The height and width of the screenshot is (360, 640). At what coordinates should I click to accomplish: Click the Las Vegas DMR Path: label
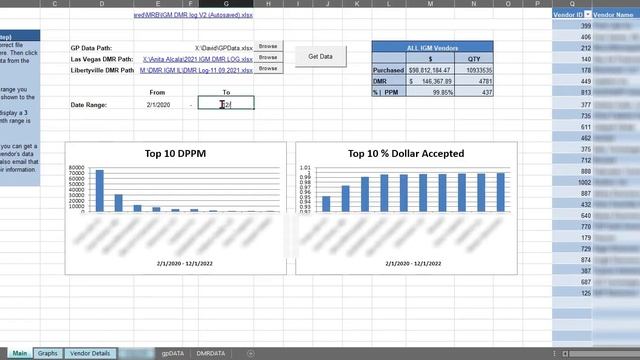(x=102, y=59)
